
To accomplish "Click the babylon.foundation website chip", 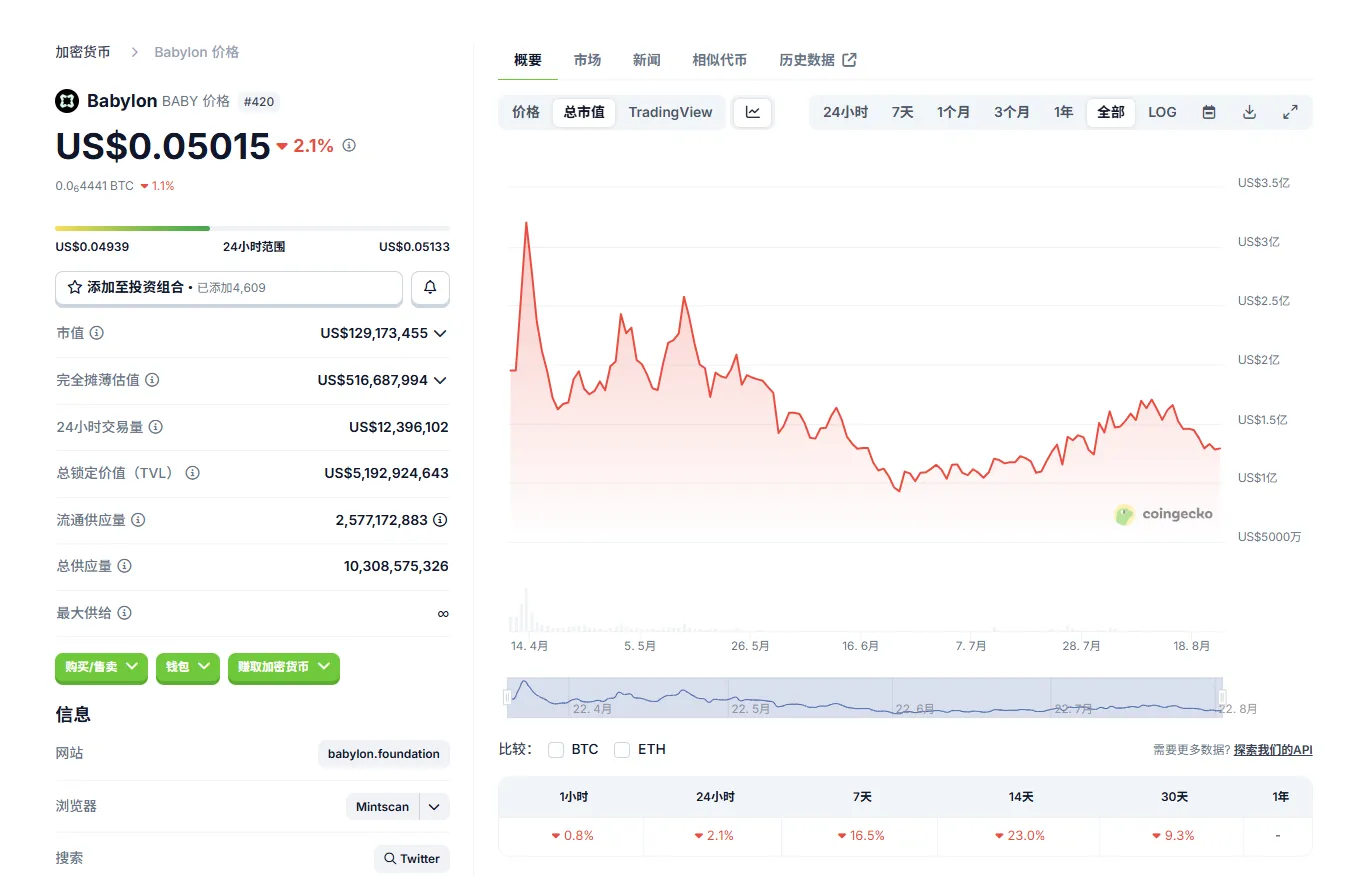I will tap(383, 754).
